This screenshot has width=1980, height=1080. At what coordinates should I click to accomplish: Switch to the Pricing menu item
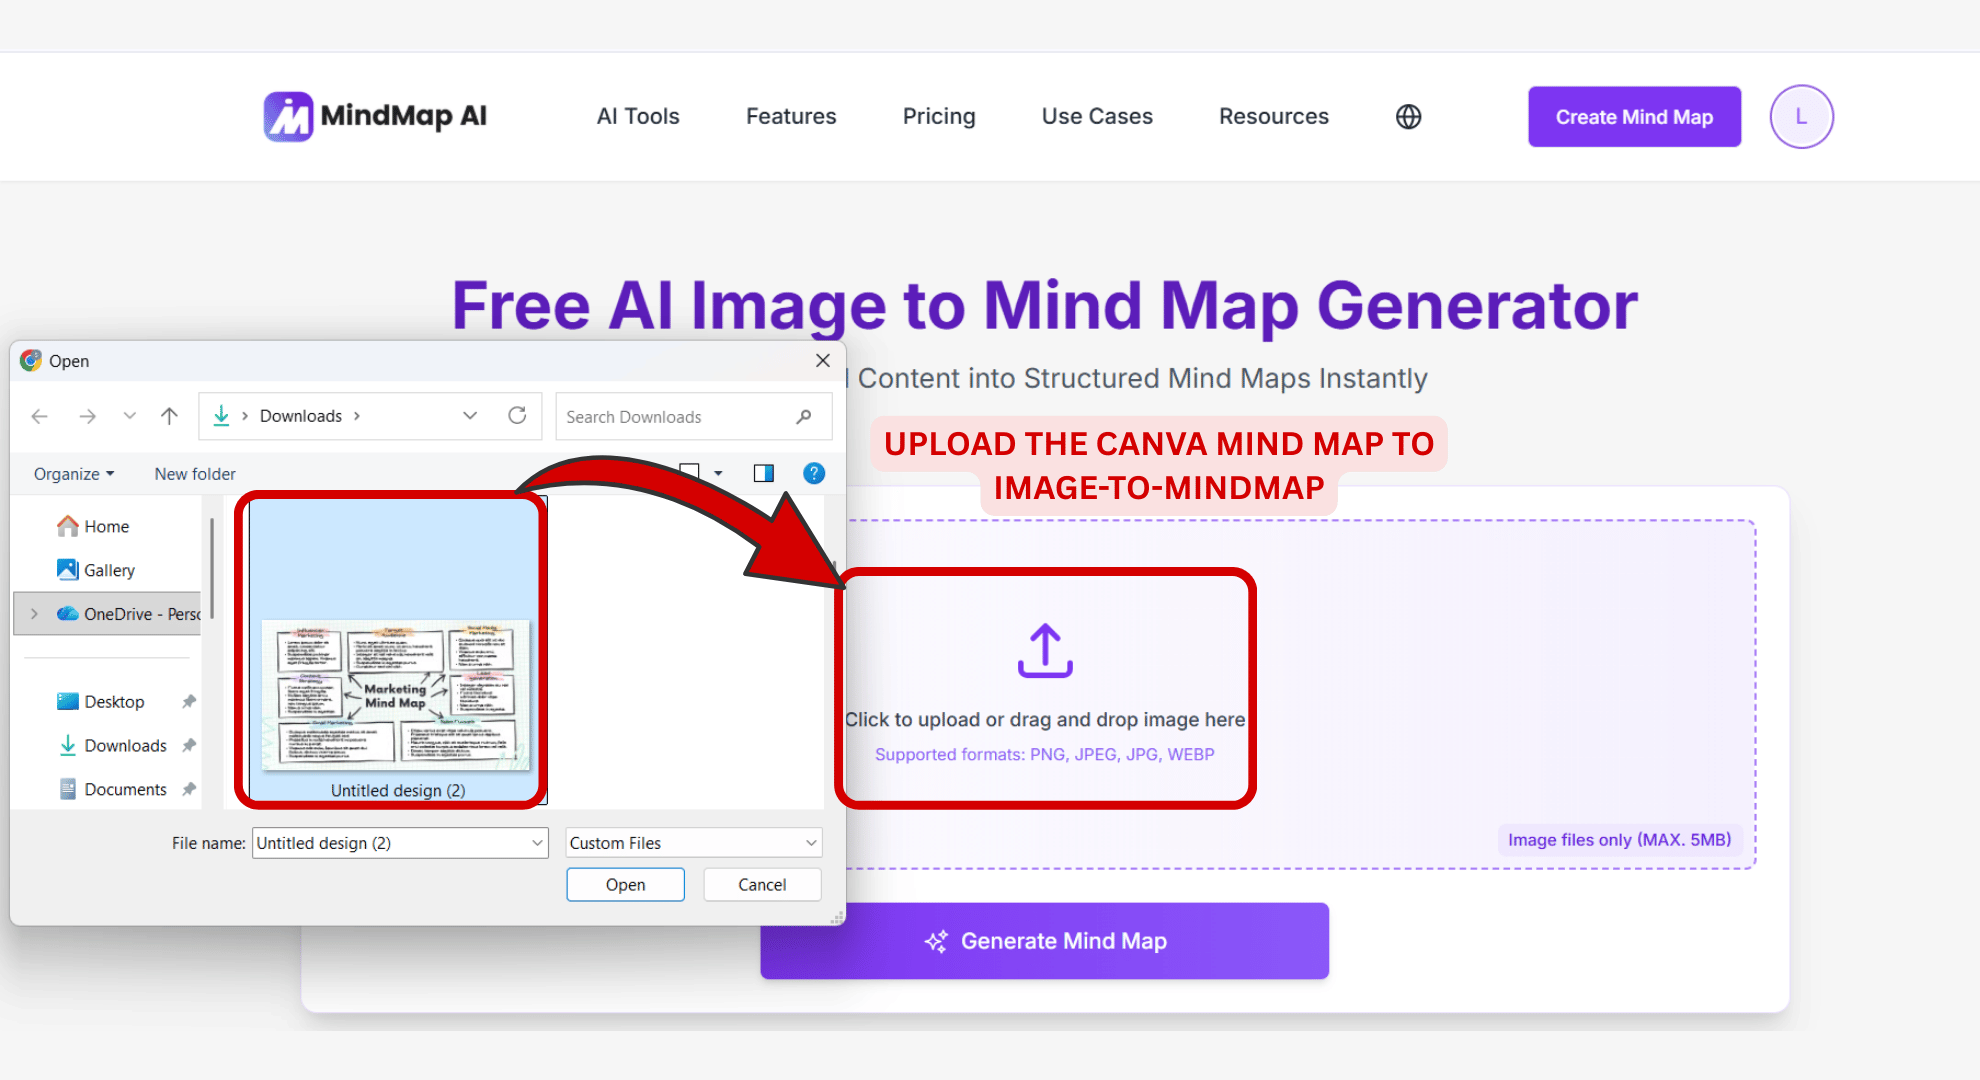[x=938, y=116]
